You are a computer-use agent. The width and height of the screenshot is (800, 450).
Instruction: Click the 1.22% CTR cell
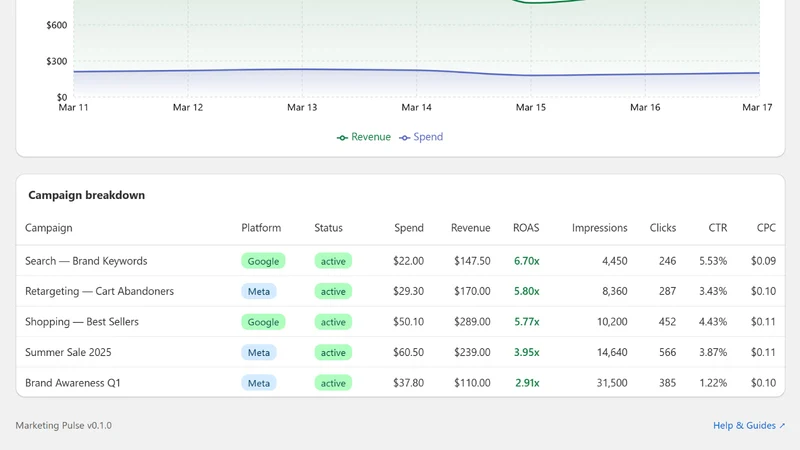coord(713,383)
